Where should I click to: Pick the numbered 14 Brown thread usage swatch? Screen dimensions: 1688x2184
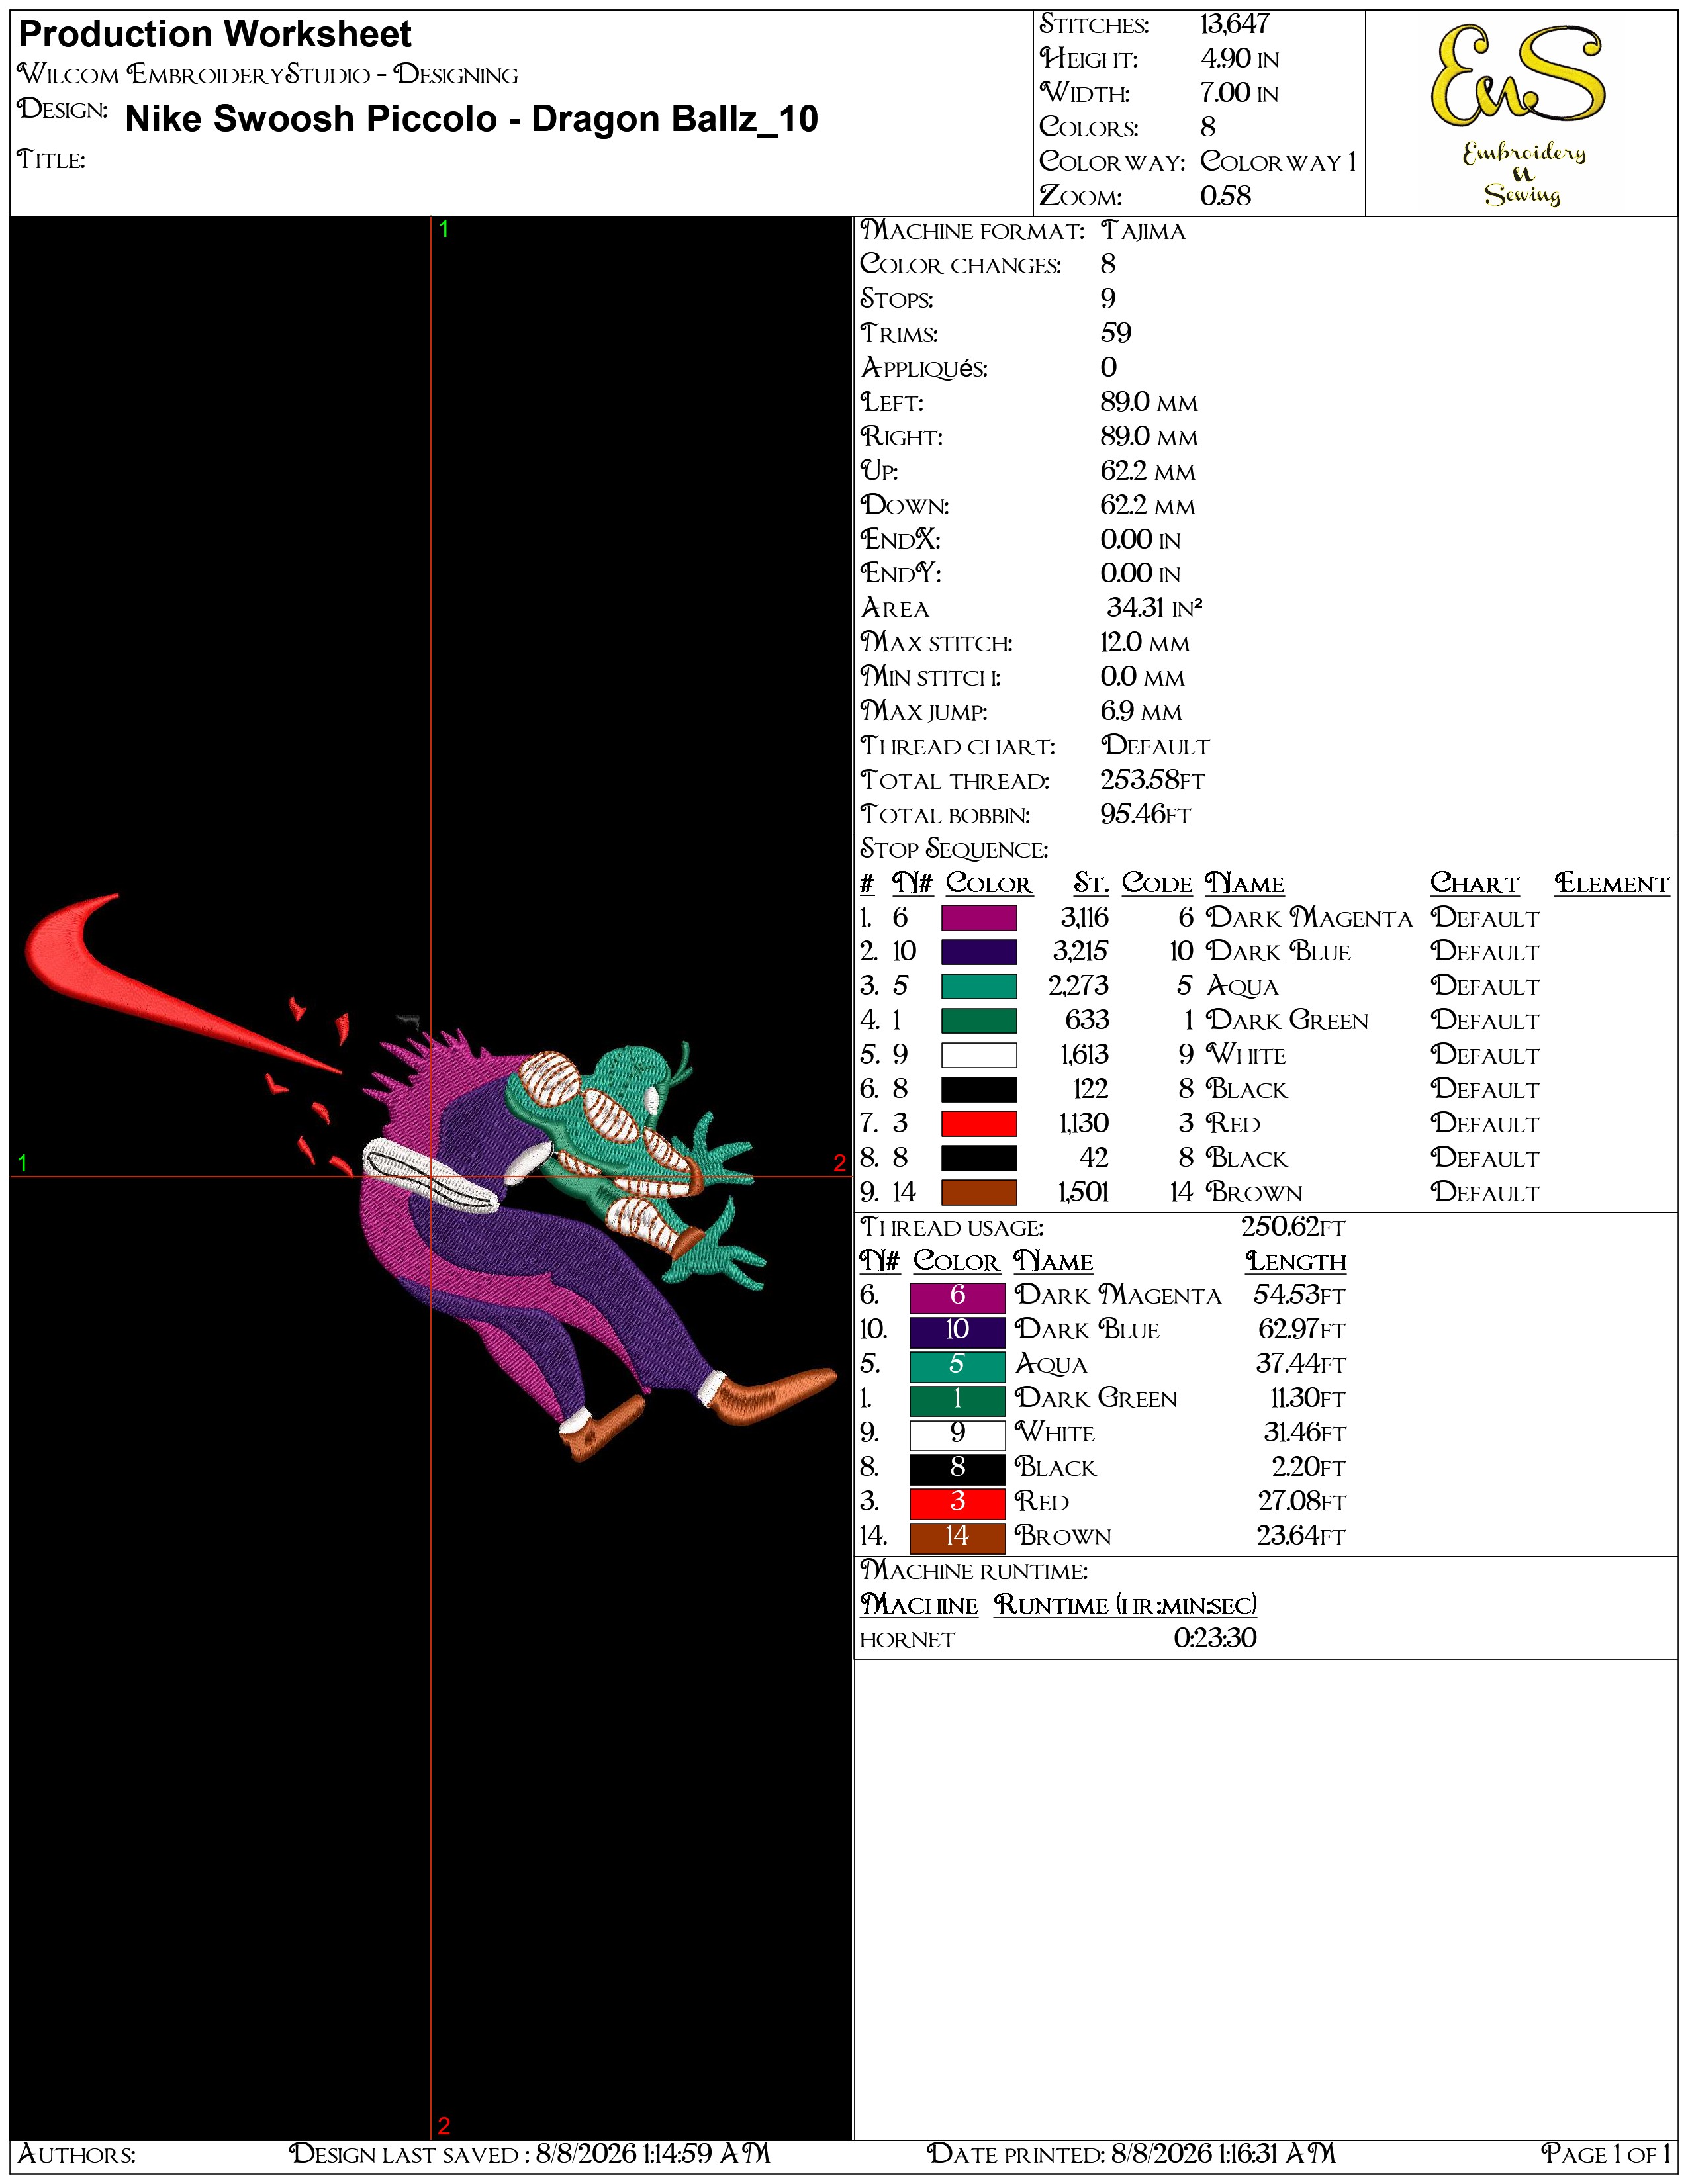coord(957,1537)
